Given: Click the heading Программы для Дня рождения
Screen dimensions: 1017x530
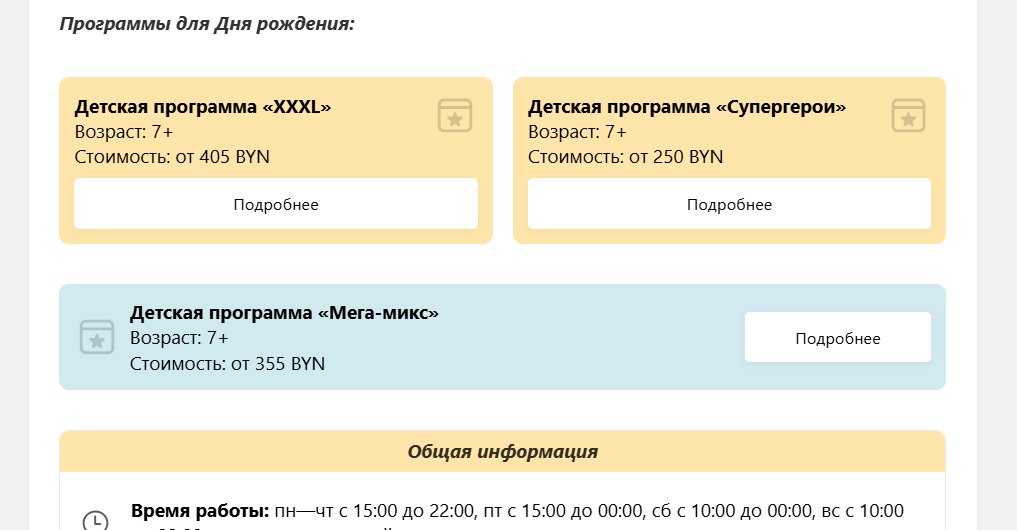Looking at the screenshot, I should pos(207,24).
